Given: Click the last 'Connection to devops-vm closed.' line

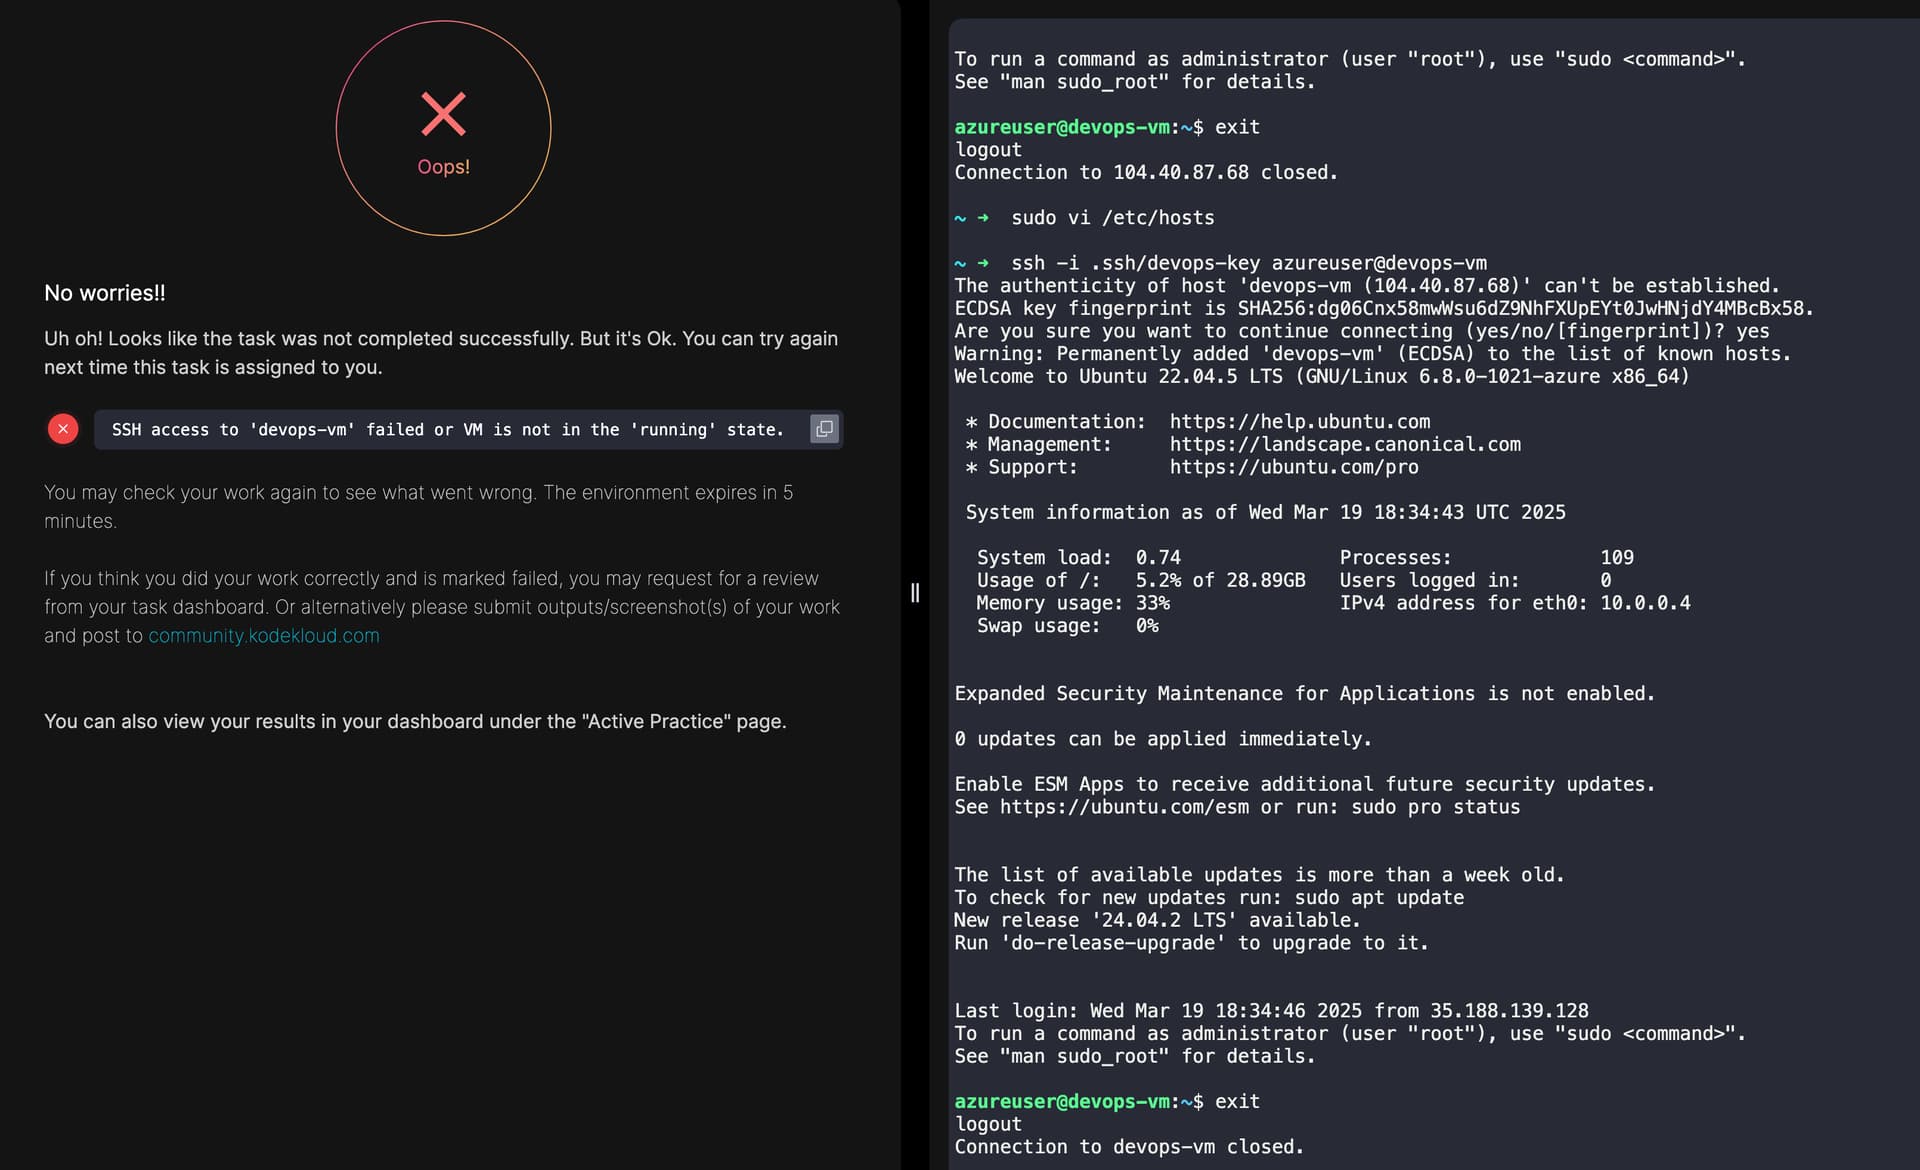Looking at the screenshot, I should pos(1129,1147).
